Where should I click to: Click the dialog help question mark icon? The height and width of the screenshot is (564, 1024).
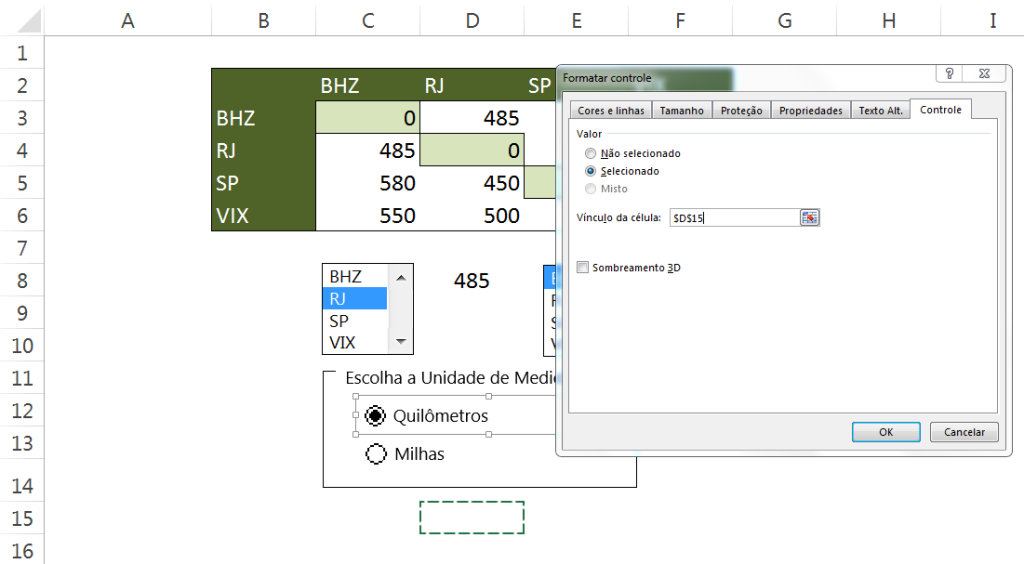[x=950, y=74]
